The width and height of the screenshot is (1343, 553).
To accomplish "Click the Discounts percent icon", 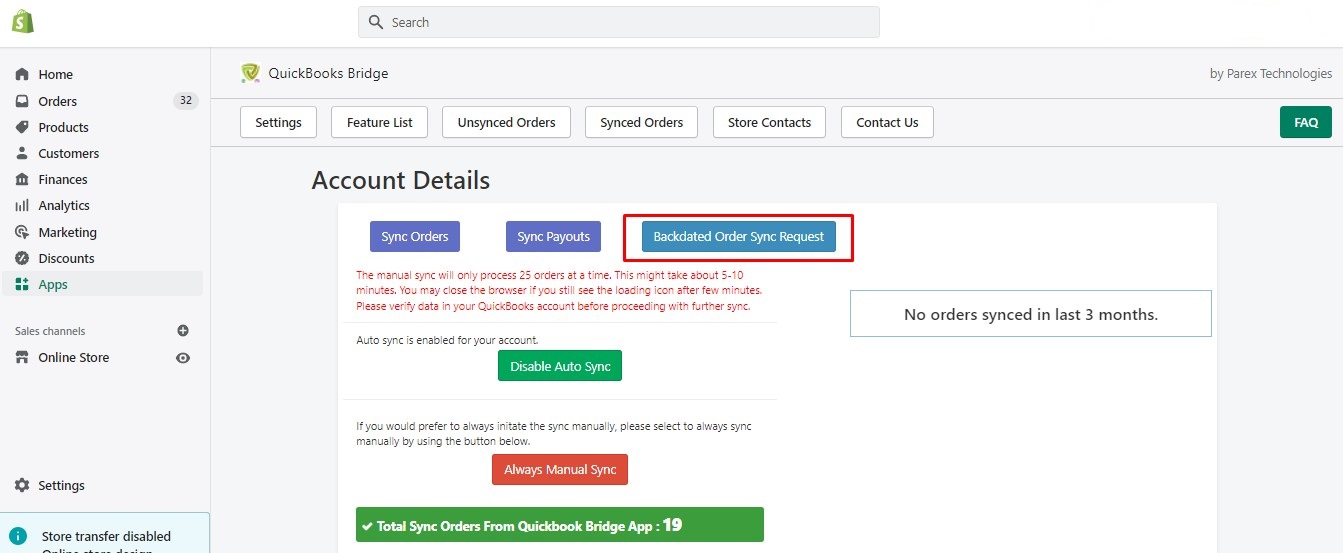I will 22,258.
